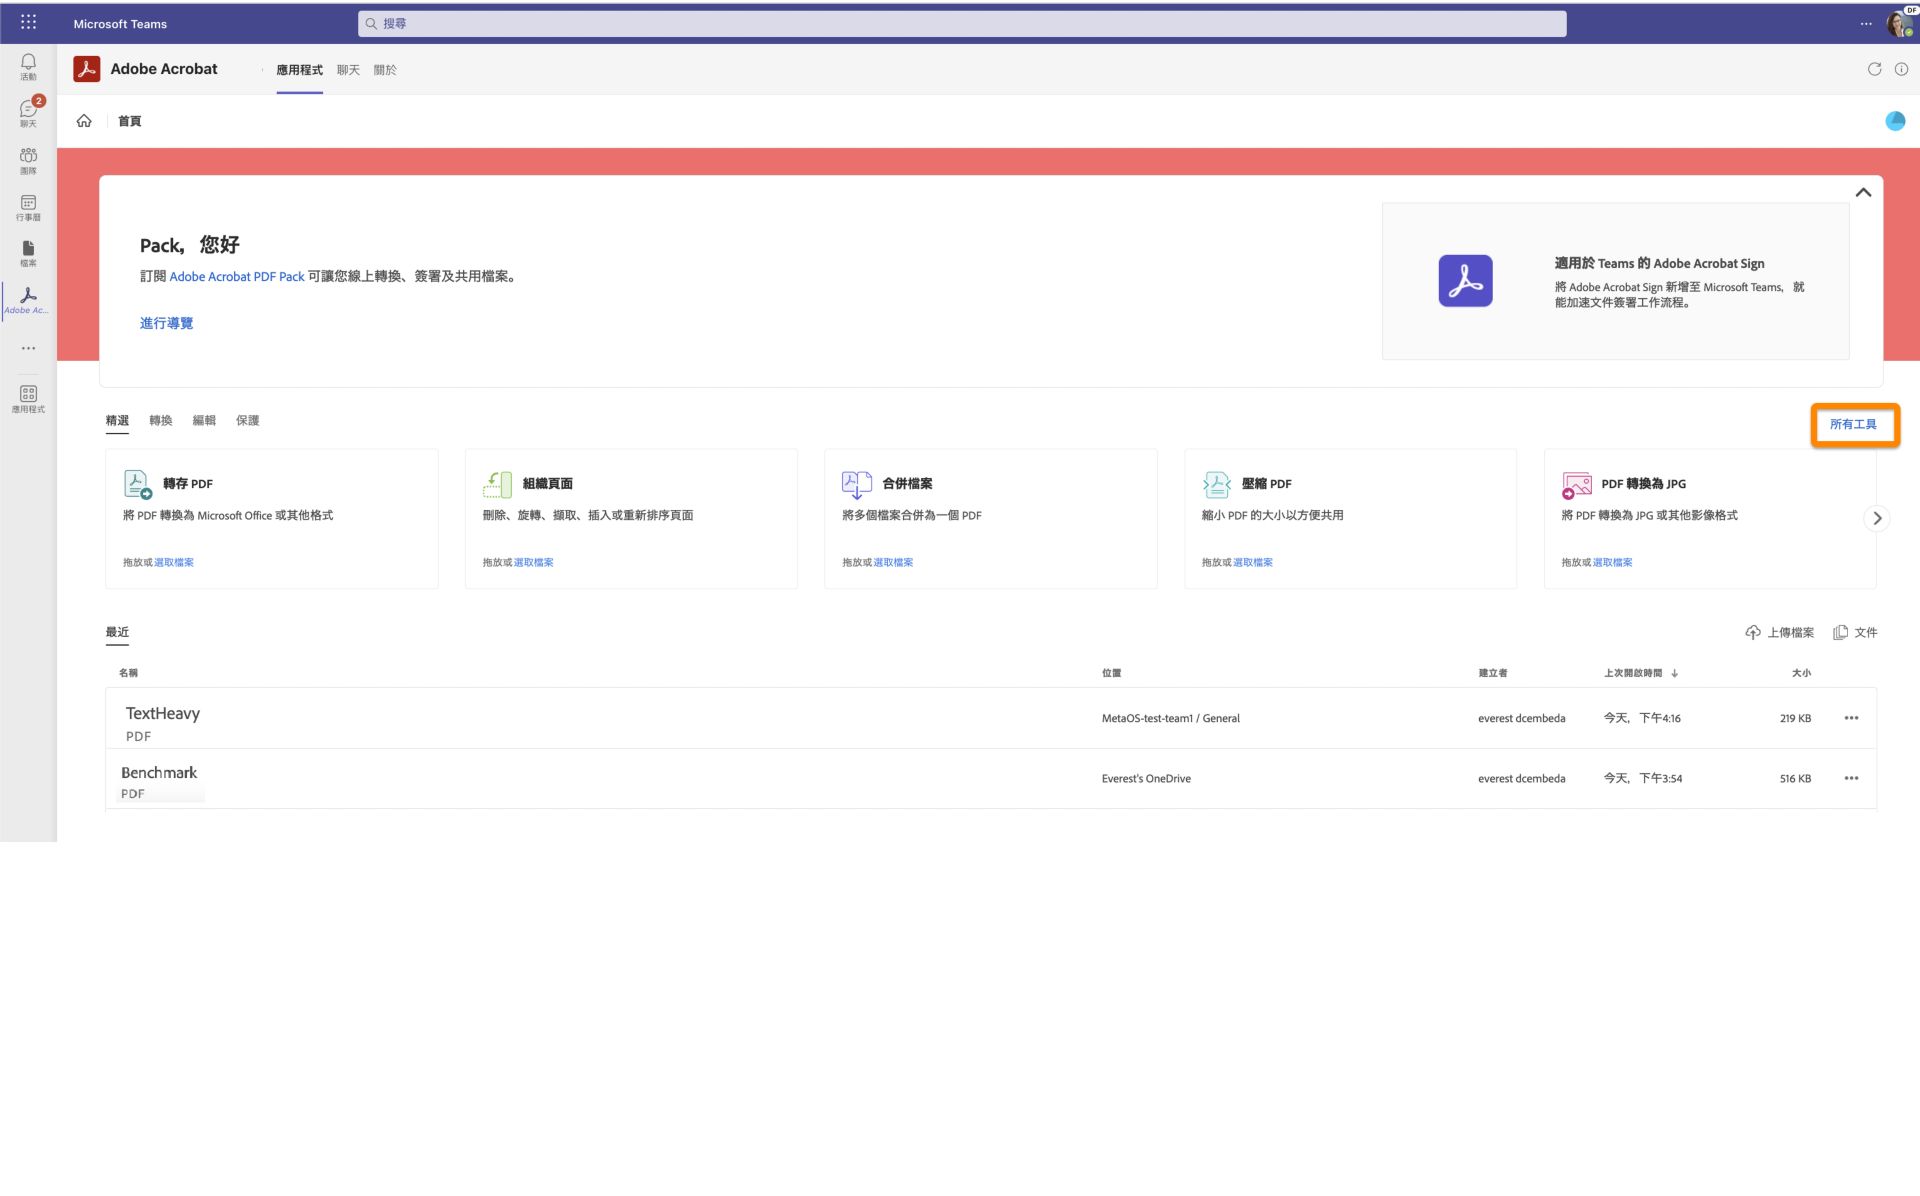The height and width of the screenshot is (1196, 1920).
Task: Click the 位置 column header
Action: [1111, 673]
